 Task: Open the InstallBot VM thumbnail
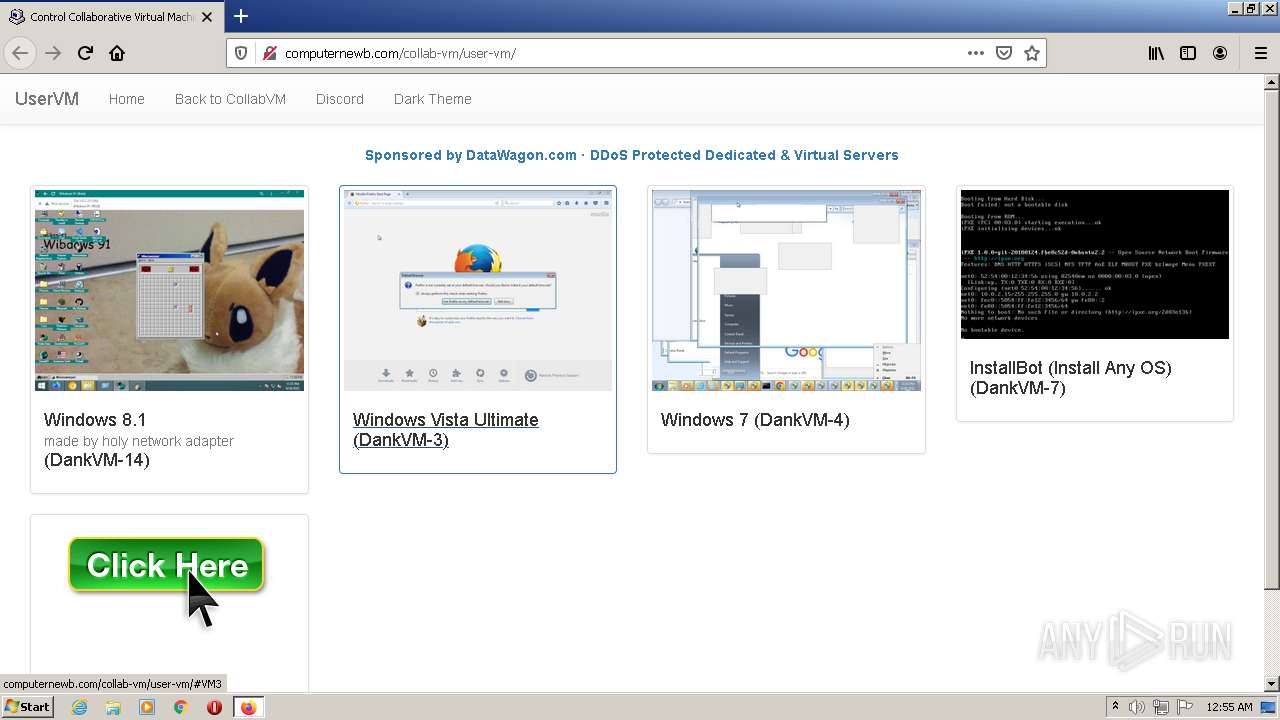click(x=1095, y=264)
